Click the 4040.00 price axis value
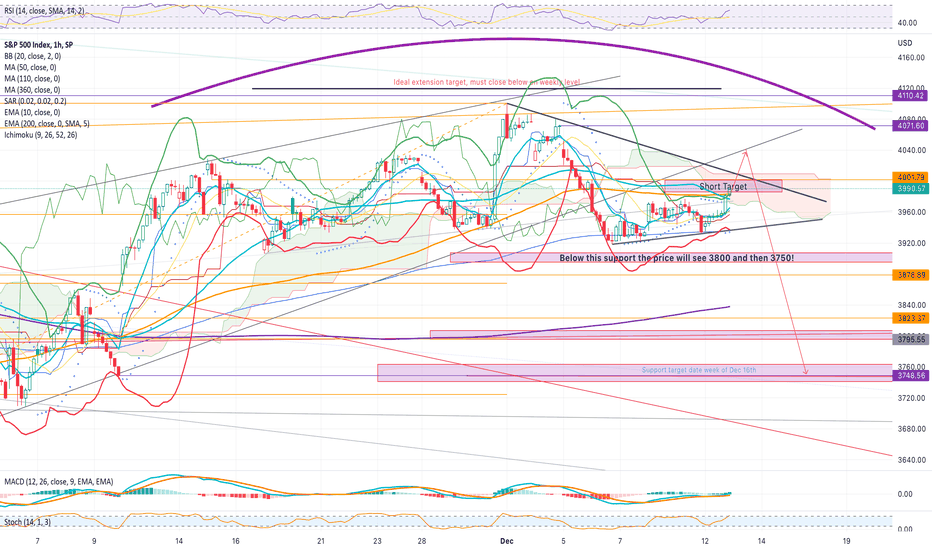 pos(911,150)
